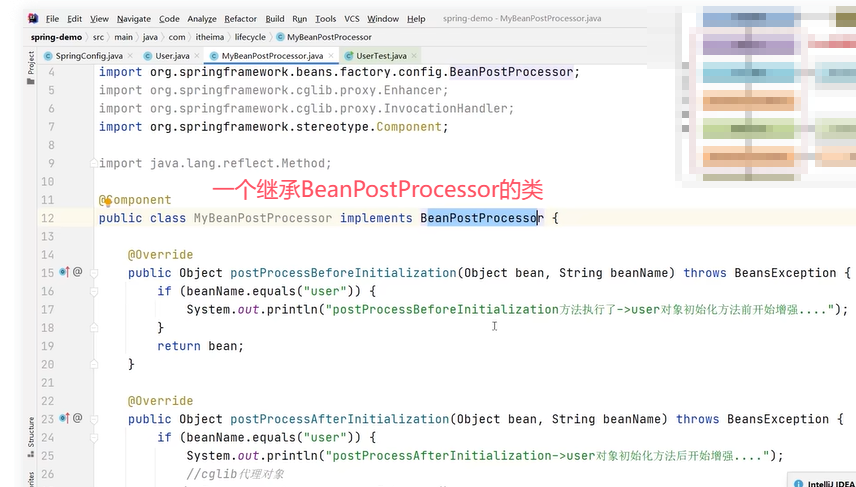Click fold end marker on line 18
Viewport: 856px width, 487px height.
click(x=94, y=327)
